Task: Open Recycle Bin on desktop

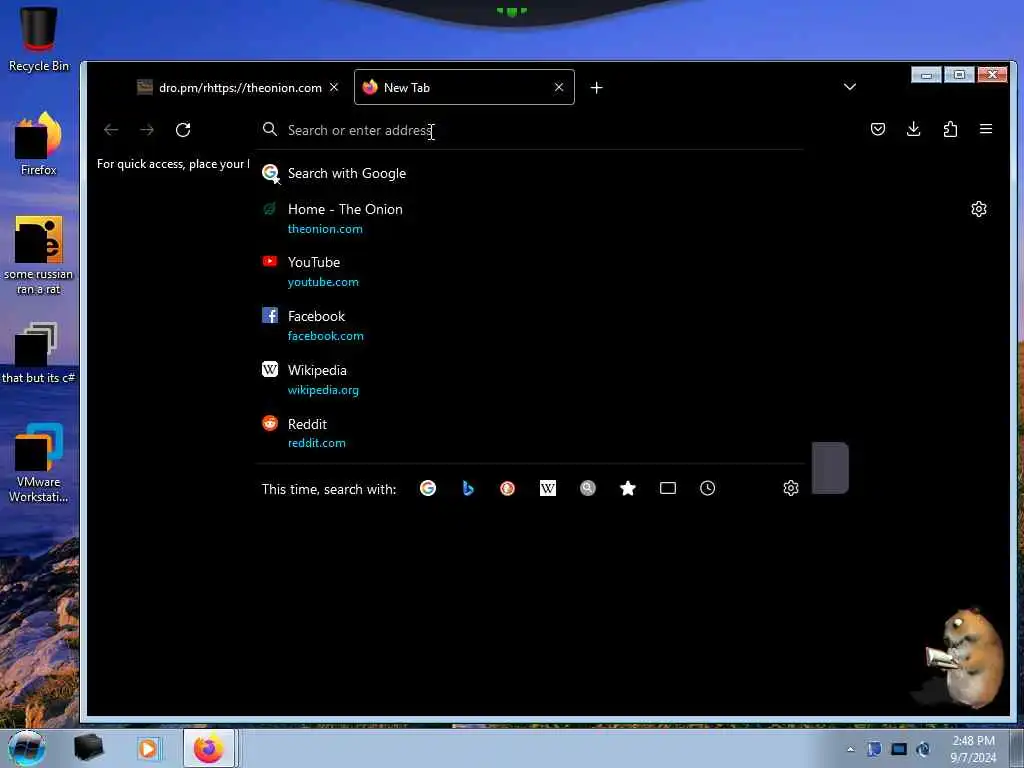Action: (39, 39)
